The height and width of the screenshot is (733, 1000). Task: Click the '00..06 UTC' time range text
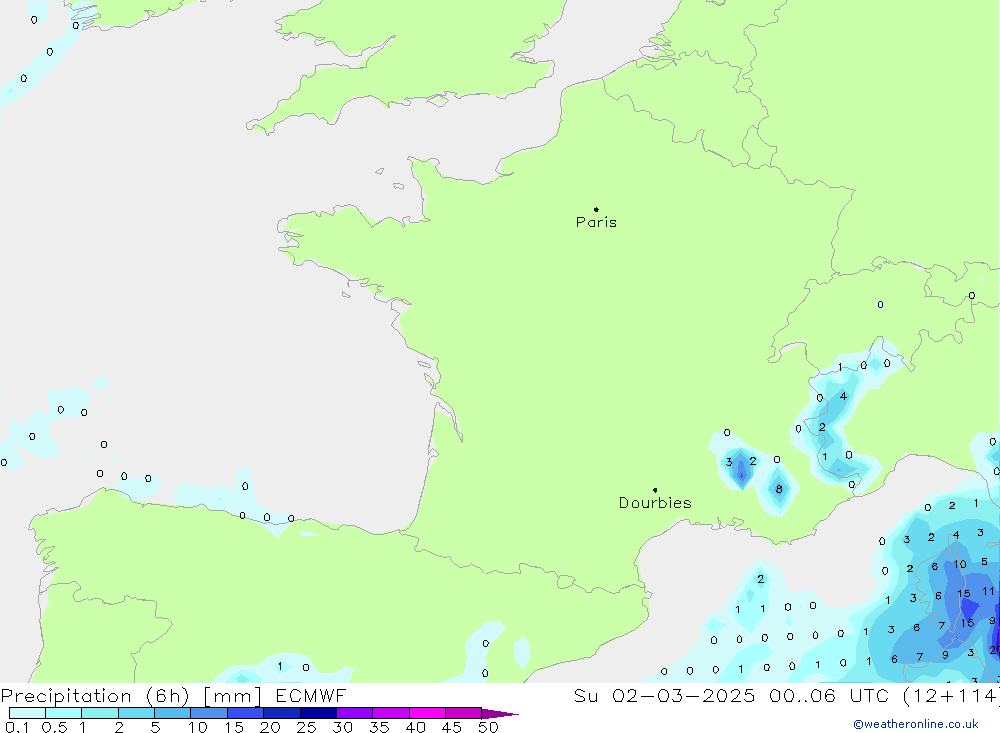[x=829, y=695]
